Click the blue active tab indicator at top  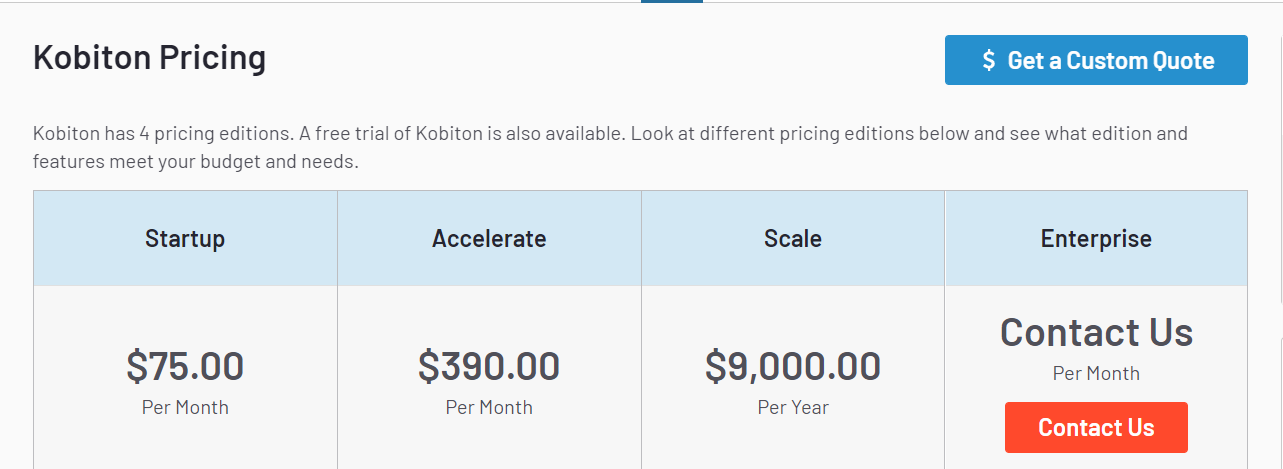point(672,2)
